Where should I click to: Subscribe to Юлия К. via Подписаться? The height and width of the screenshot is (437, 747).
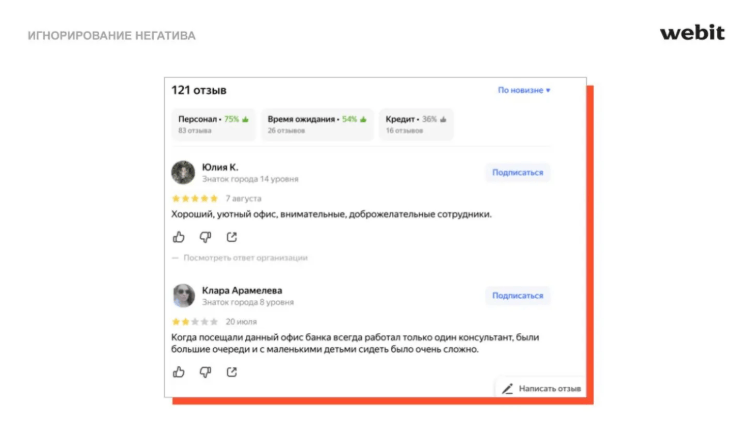(517, 173)
